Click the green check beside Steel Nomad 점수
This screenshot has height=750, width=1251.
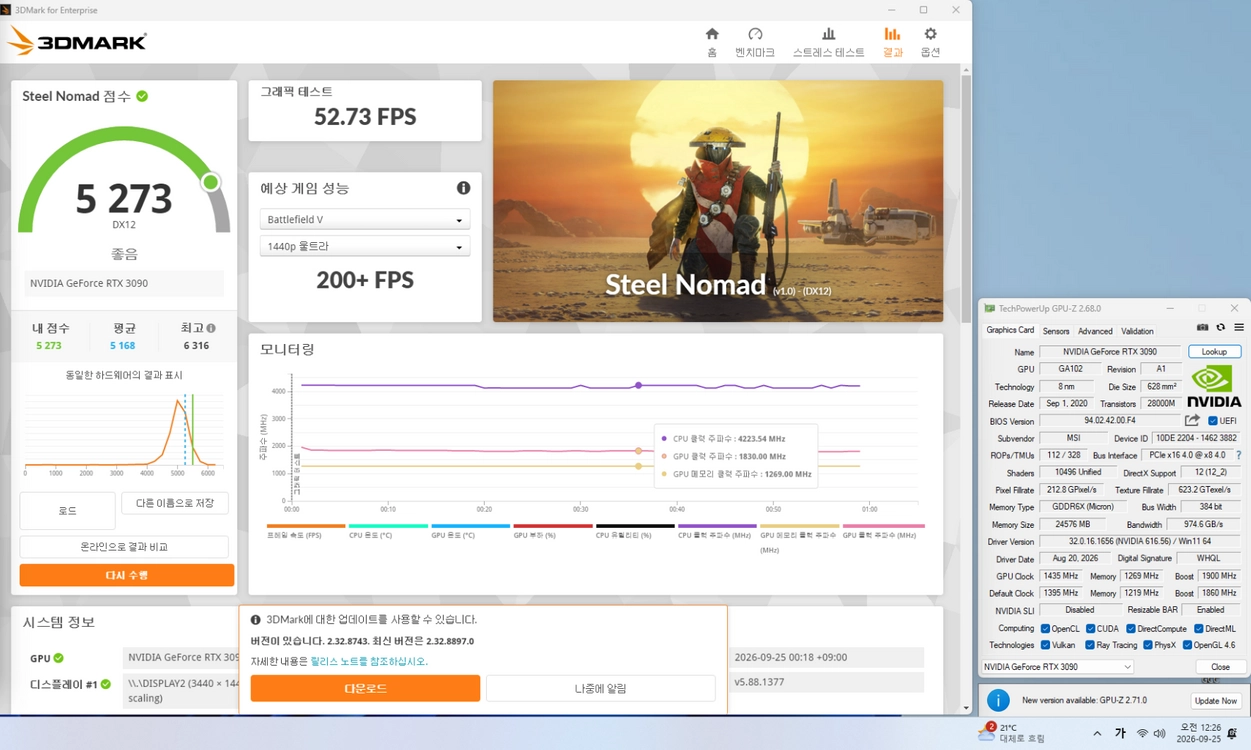(x=142, y=96)
